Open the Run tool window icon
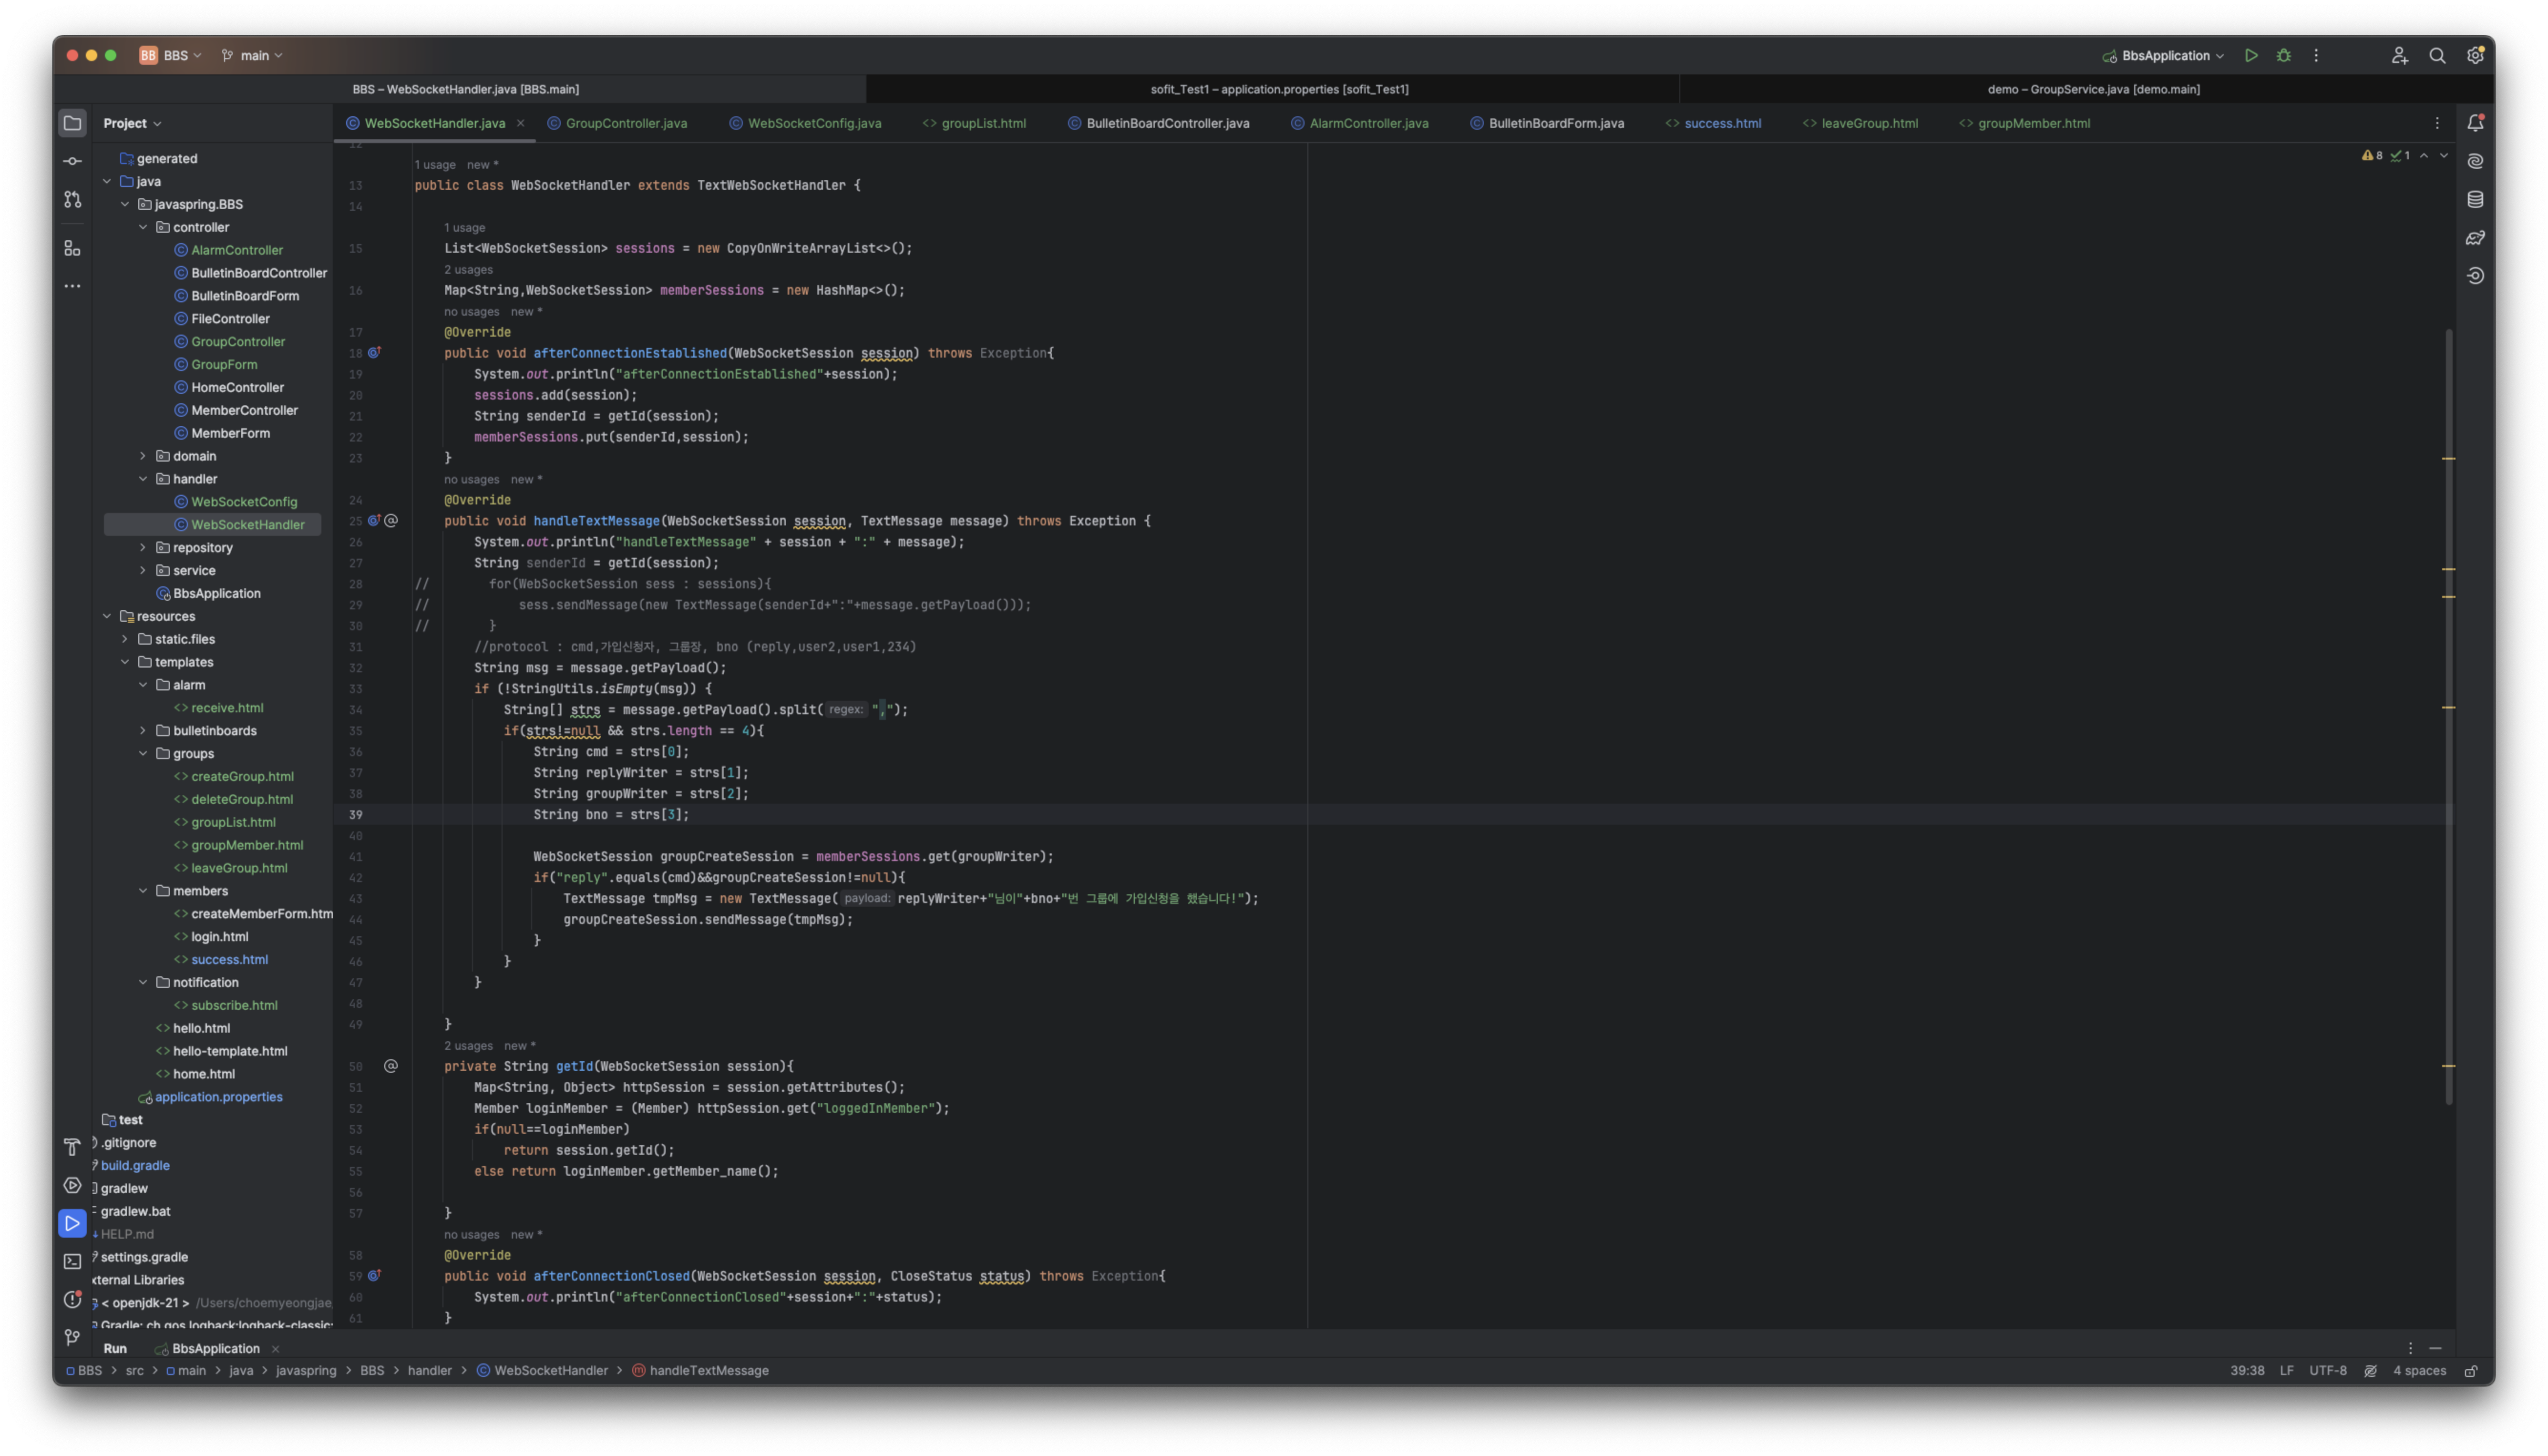Viewport: 2548px width, 1456px height. [x=72, y=1223]
